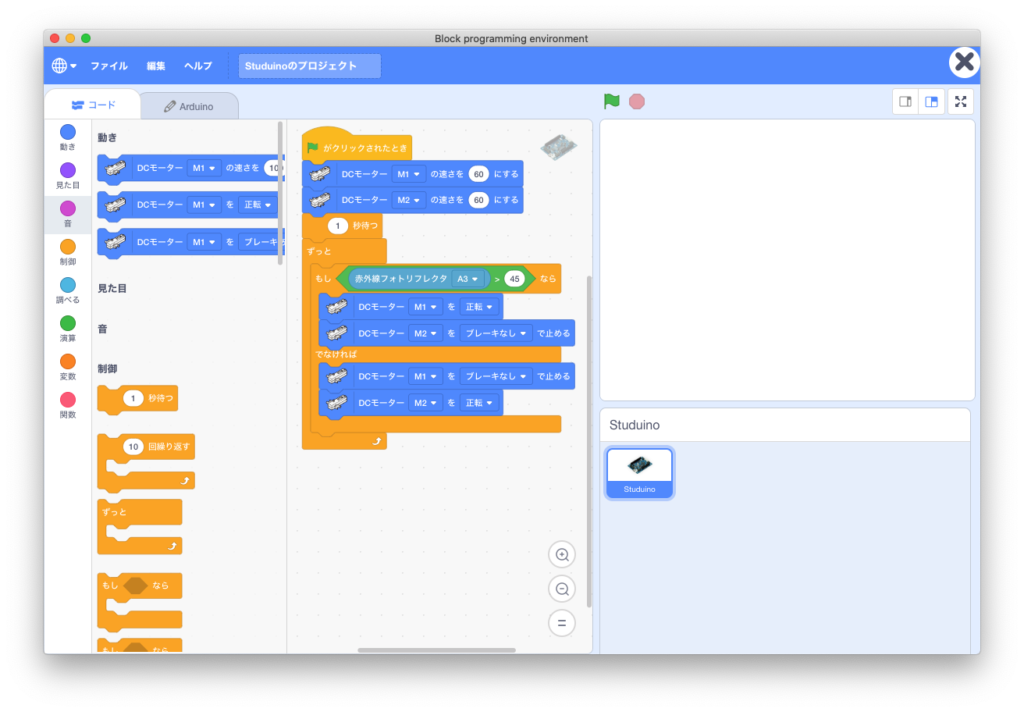Open the language globe dropdown
The height and width of the screenshot is (712, 1024).
pyautogui.click(x=63, y=65)
